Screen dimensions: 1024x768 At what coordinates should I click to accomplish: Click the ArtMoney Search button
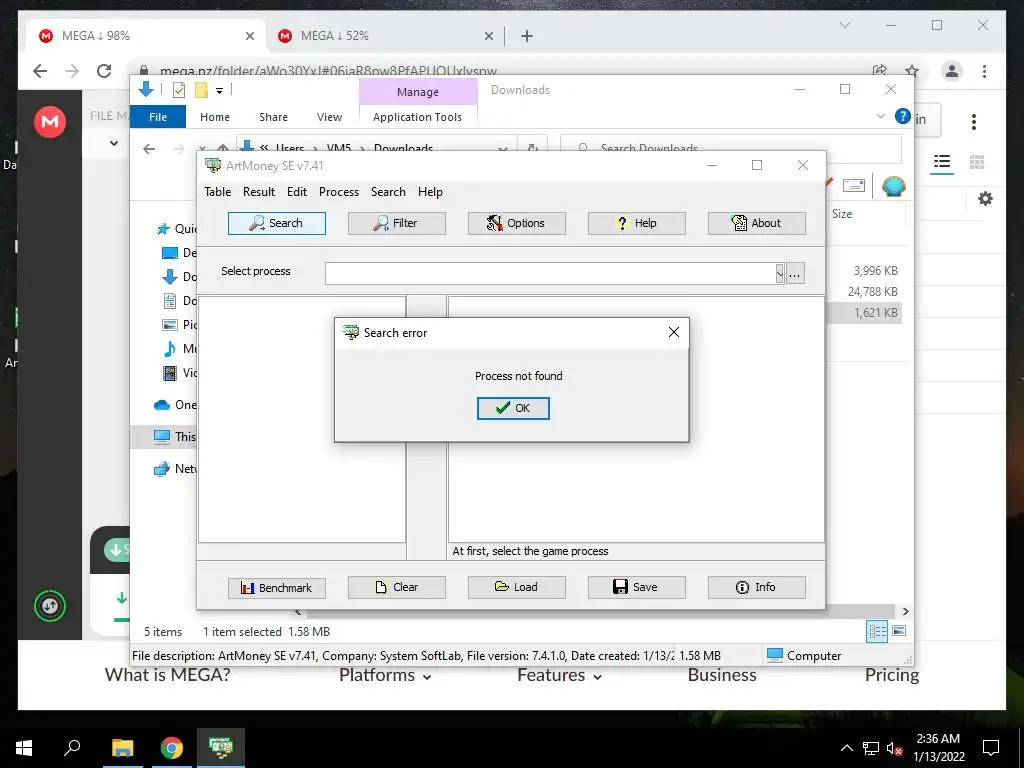(x=277, y=223)
